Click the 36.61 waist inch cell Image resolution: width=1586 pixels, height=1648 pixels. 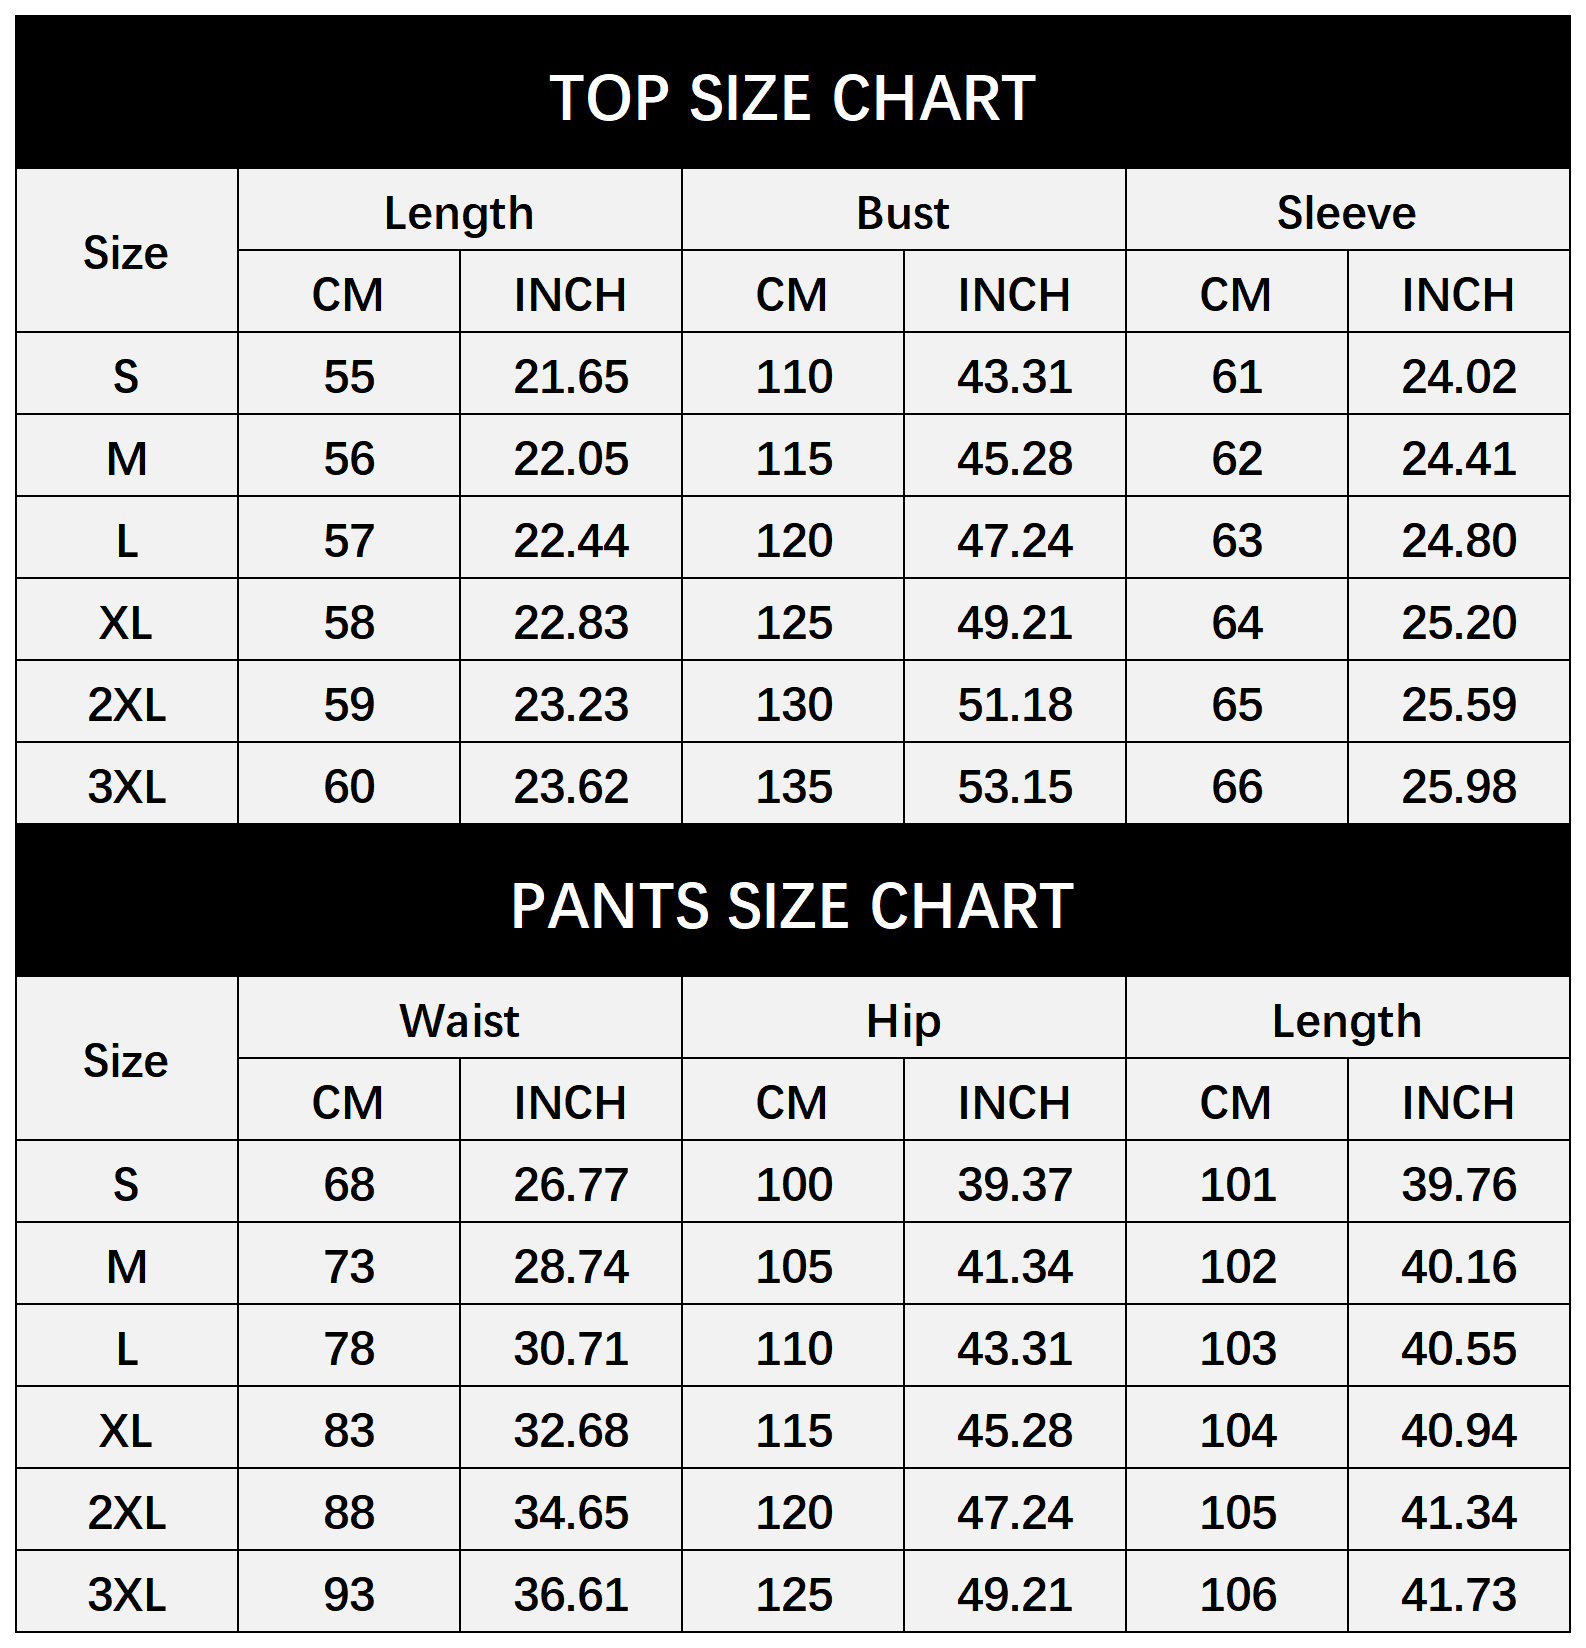pyautogui.click(x=571, y=1595)
